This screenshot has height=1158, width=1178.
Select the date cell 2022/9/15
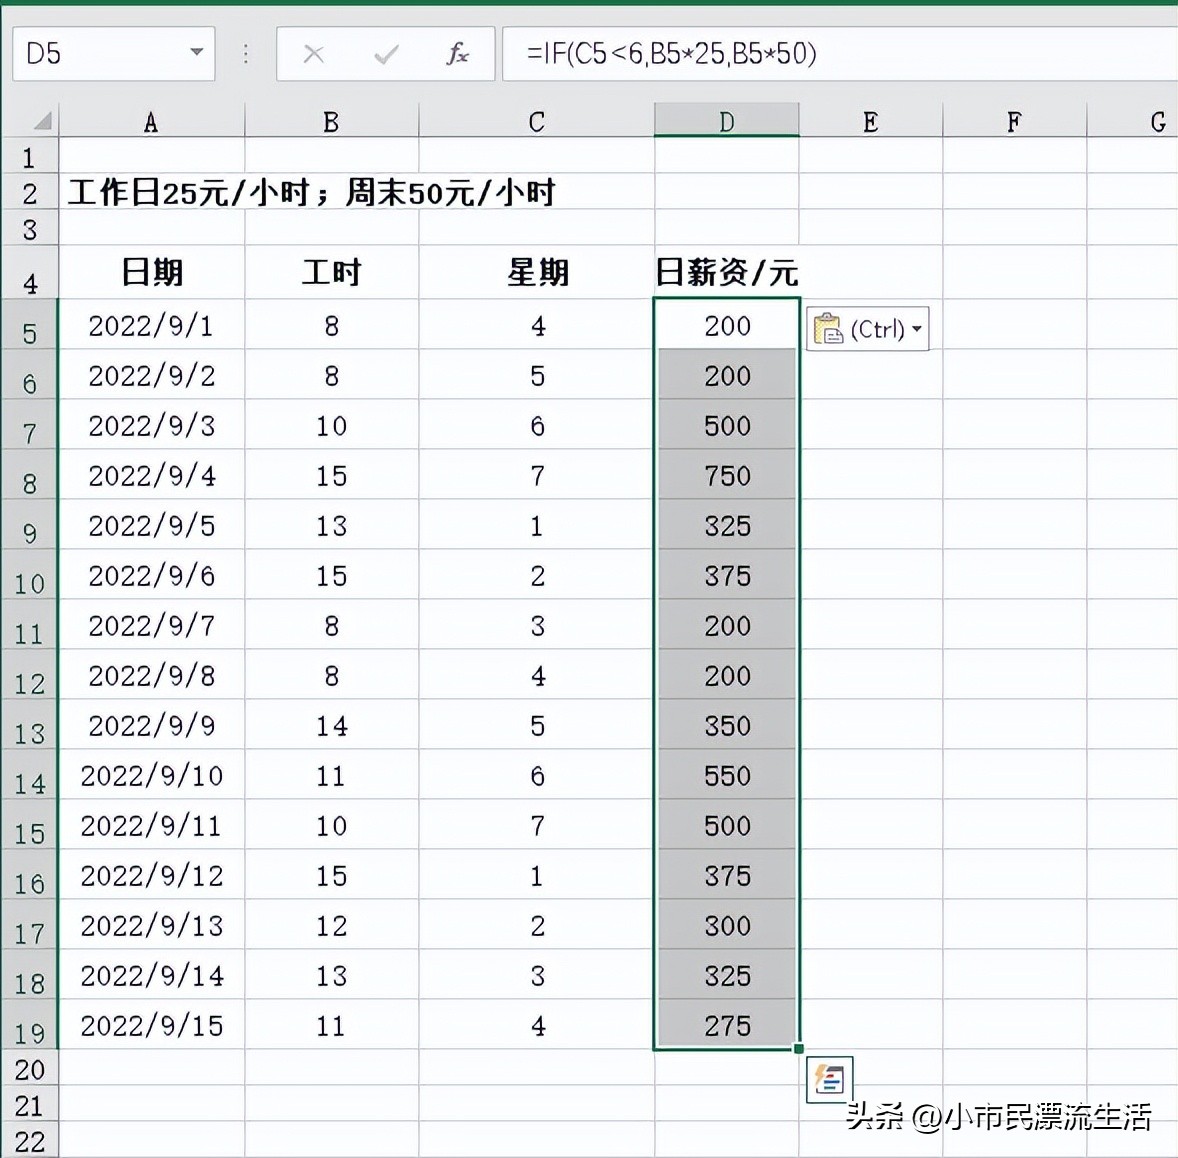(x=152, y=1025)
